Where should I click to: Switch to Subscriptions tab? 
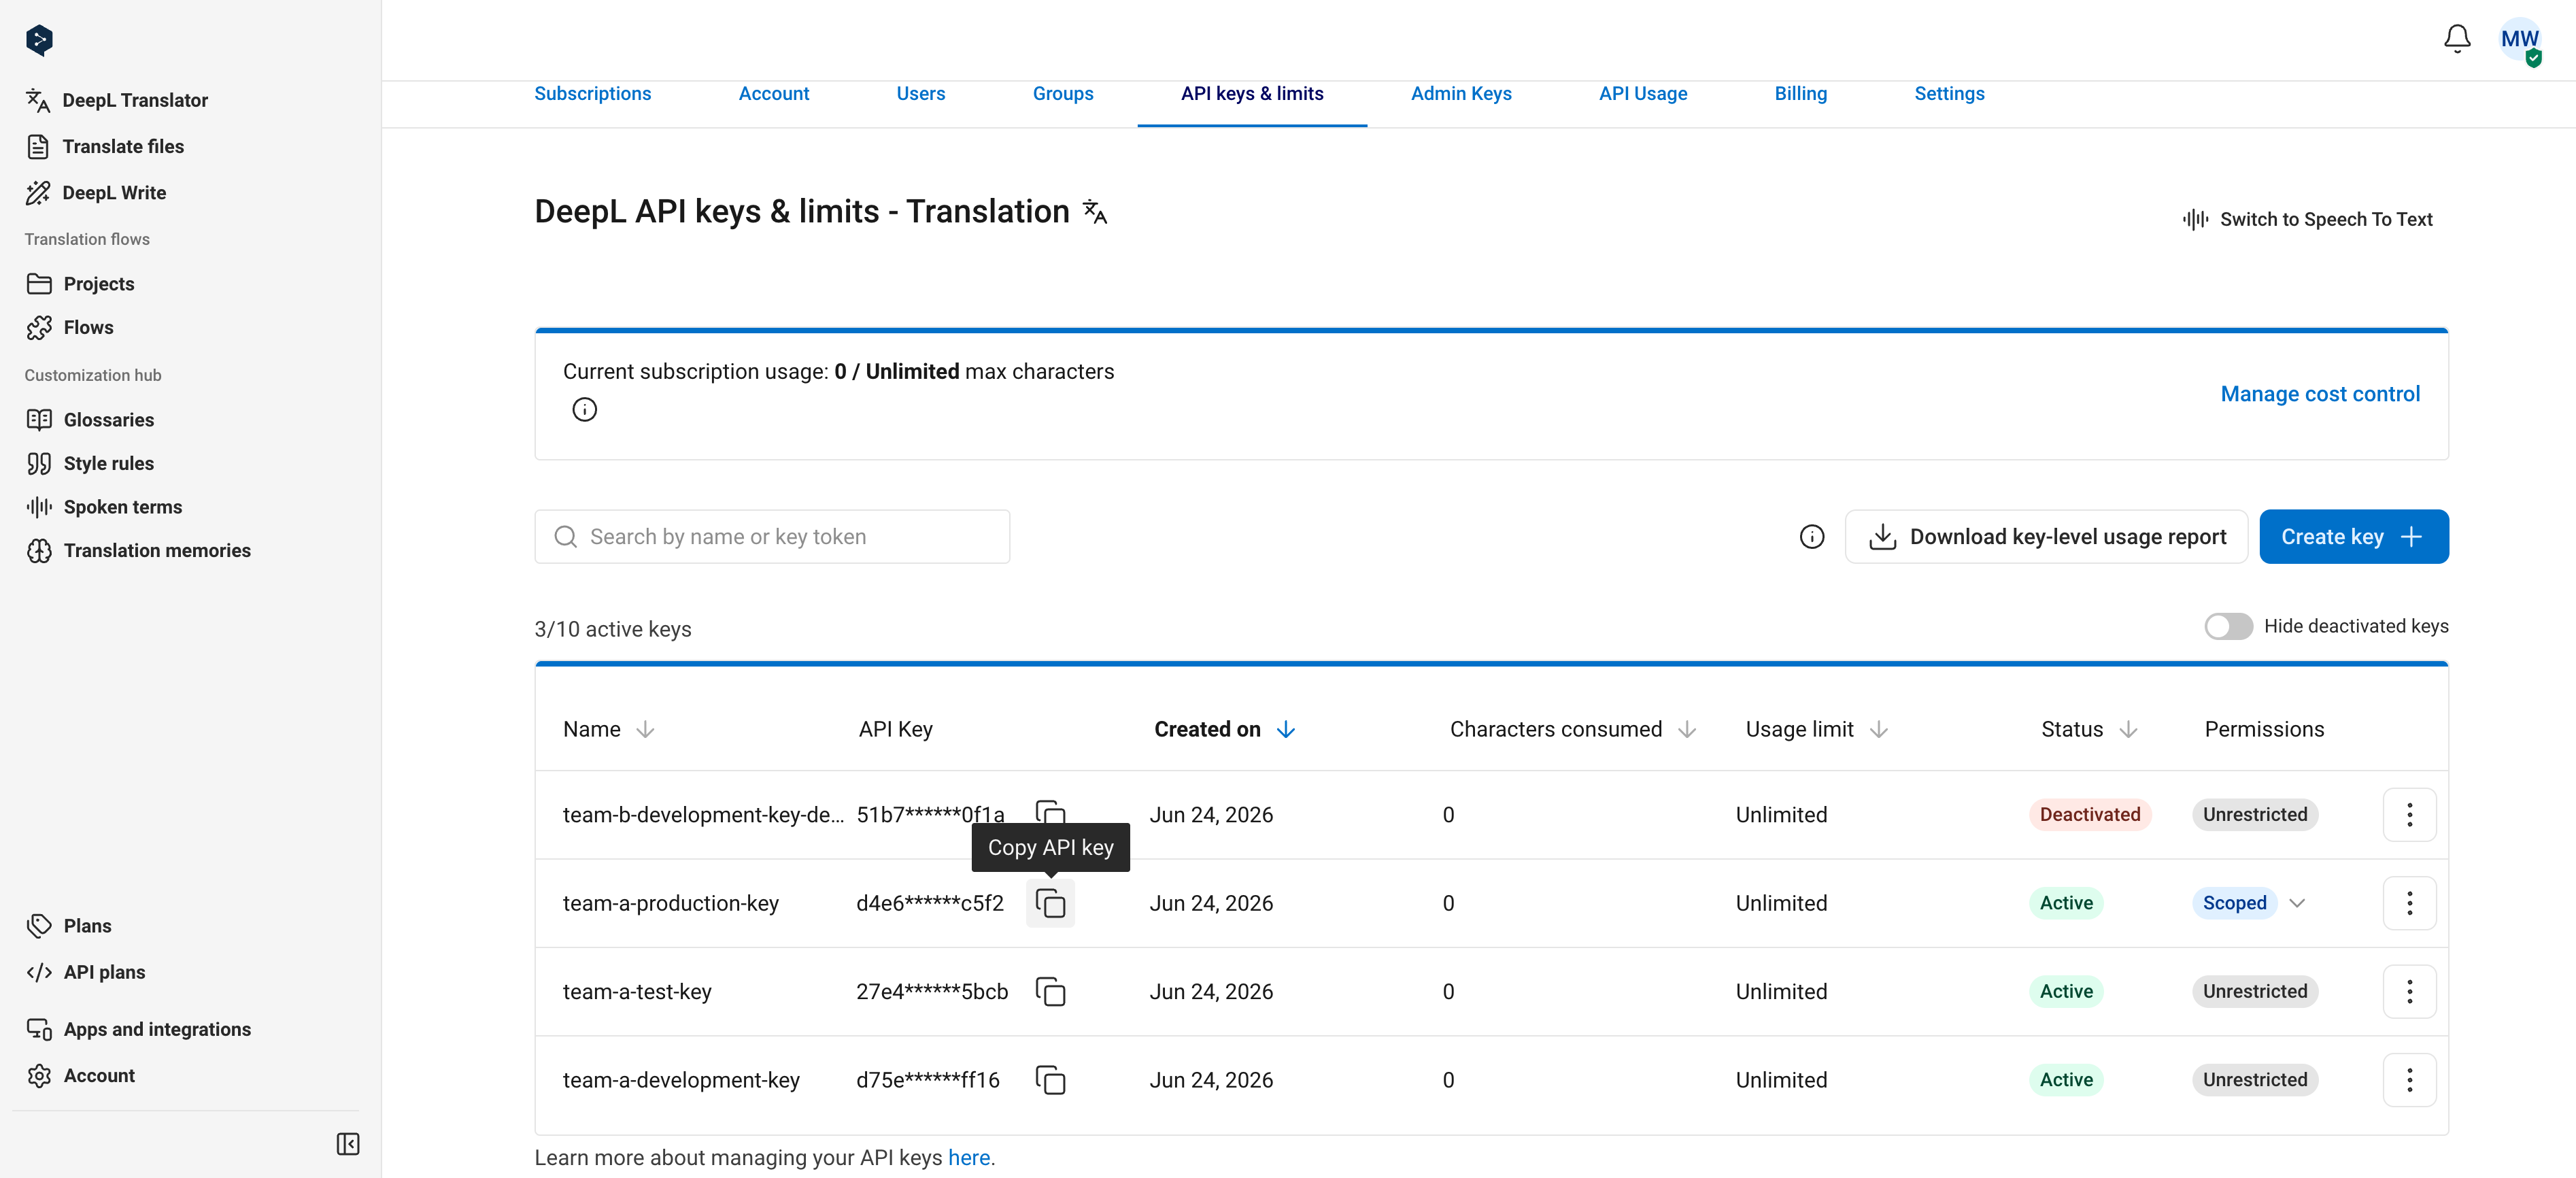pos(593,94)
